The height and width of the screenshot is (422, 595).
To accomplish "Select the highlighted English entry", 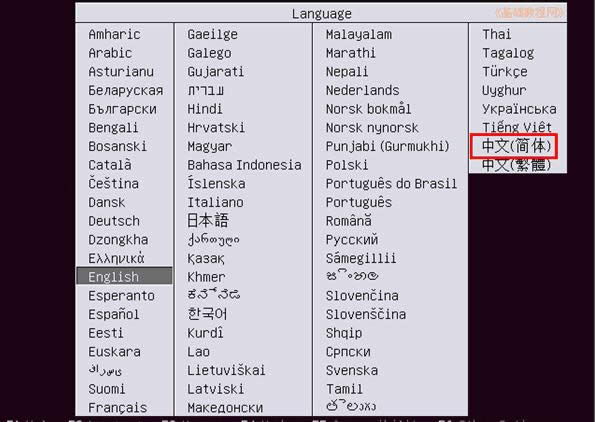I will tap(124, 276).
